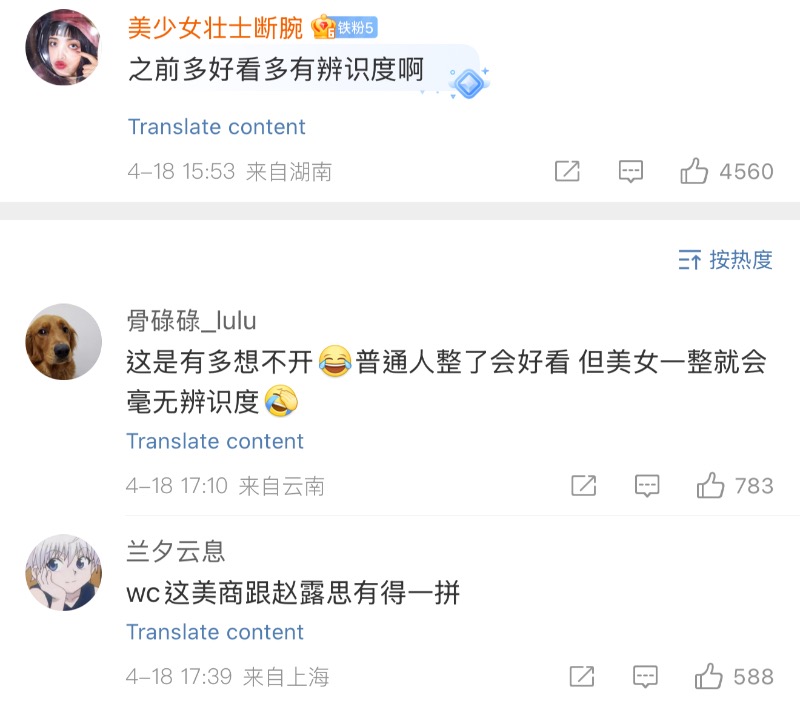This screenshot has height=704, width=800.
Task: Open username 兰夕云息 profile
Action: tap(176, 550)
